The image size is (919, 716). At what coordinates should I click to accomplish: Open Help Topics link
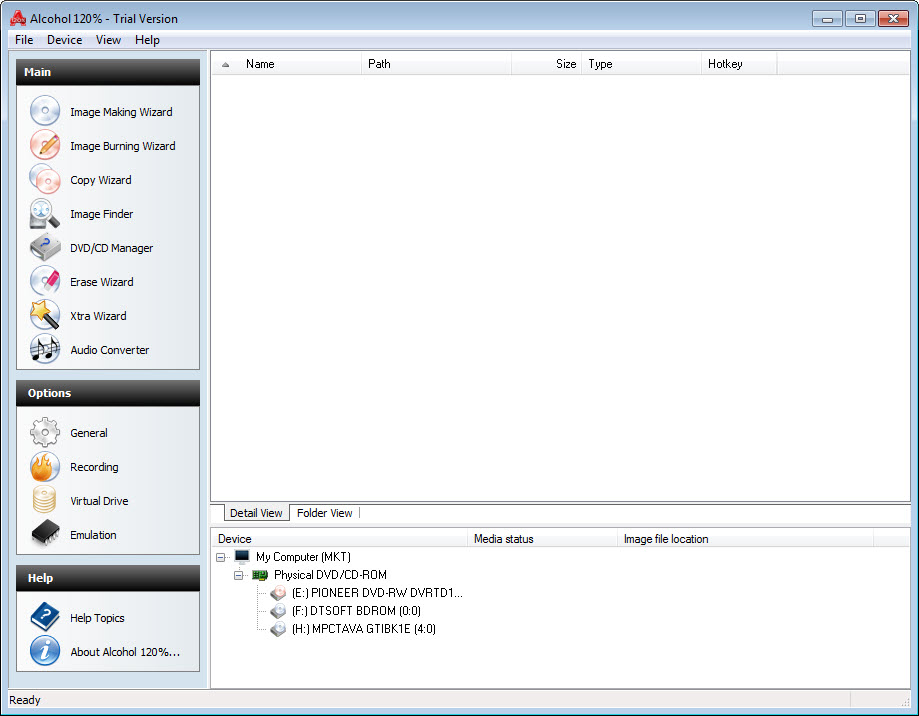point(97,618)
